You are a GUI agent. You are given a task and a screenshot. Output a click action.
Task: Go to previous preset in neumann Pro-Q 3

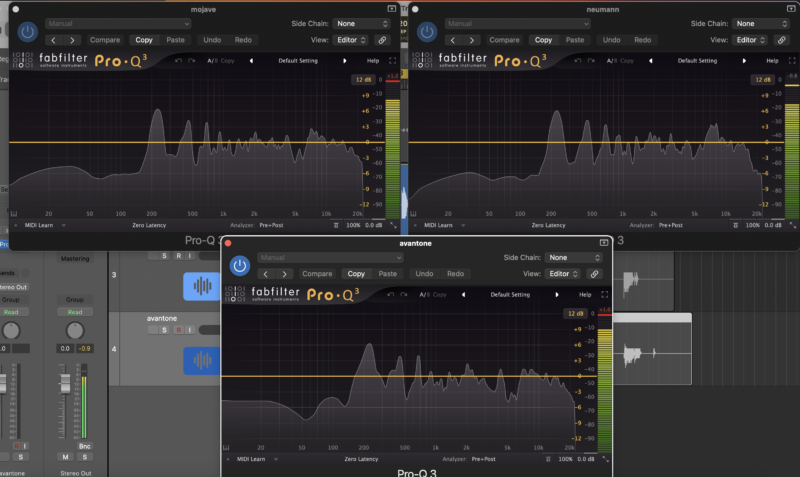(x=650, y=60)
